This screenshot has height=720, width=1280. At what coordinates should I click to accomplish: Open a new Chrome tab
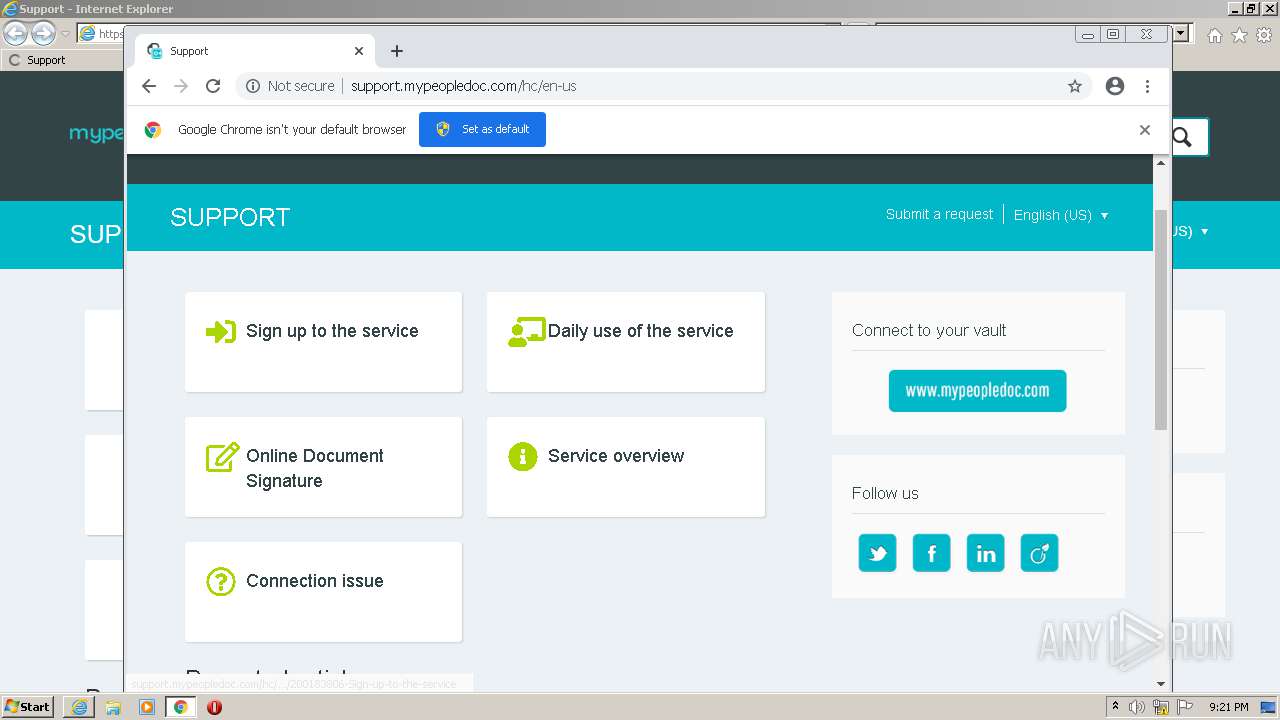[x=397, y=51]
